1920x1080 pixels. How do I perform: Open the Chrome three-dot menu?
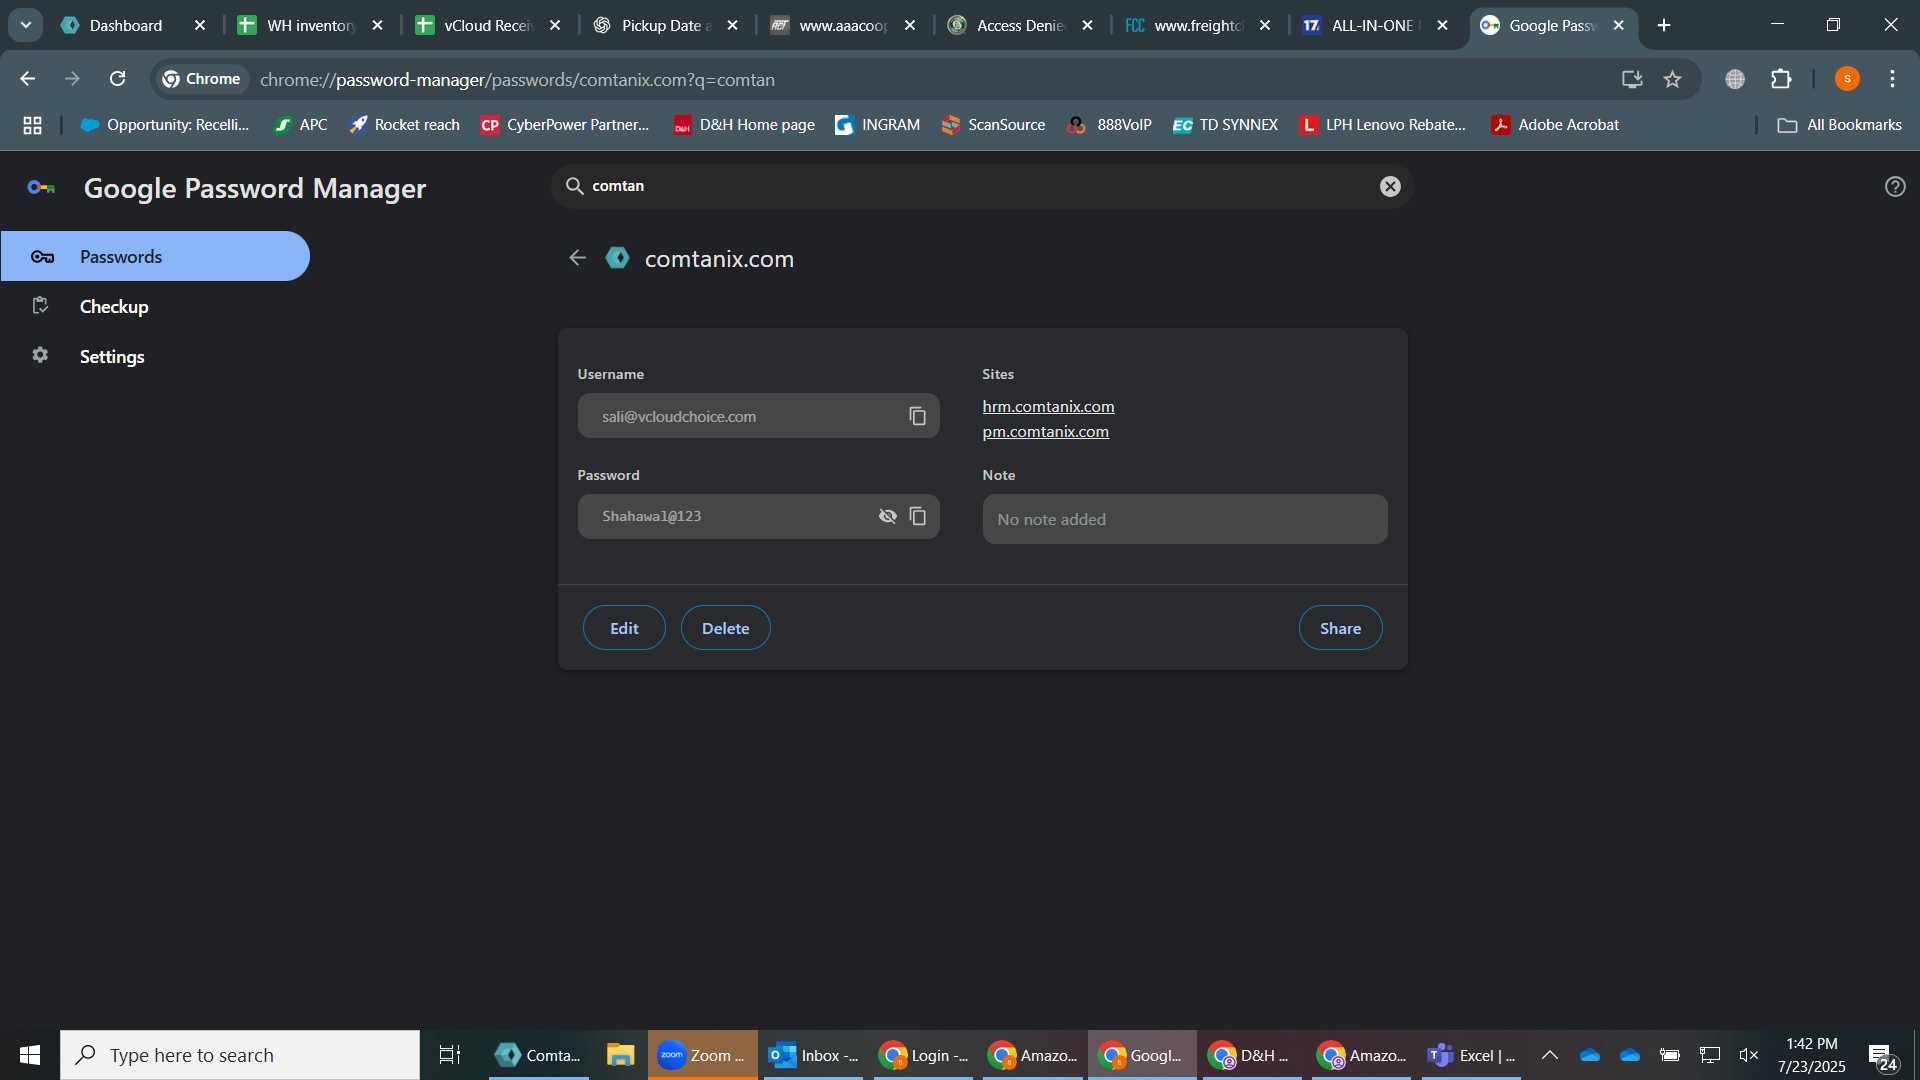point(1892,79)
